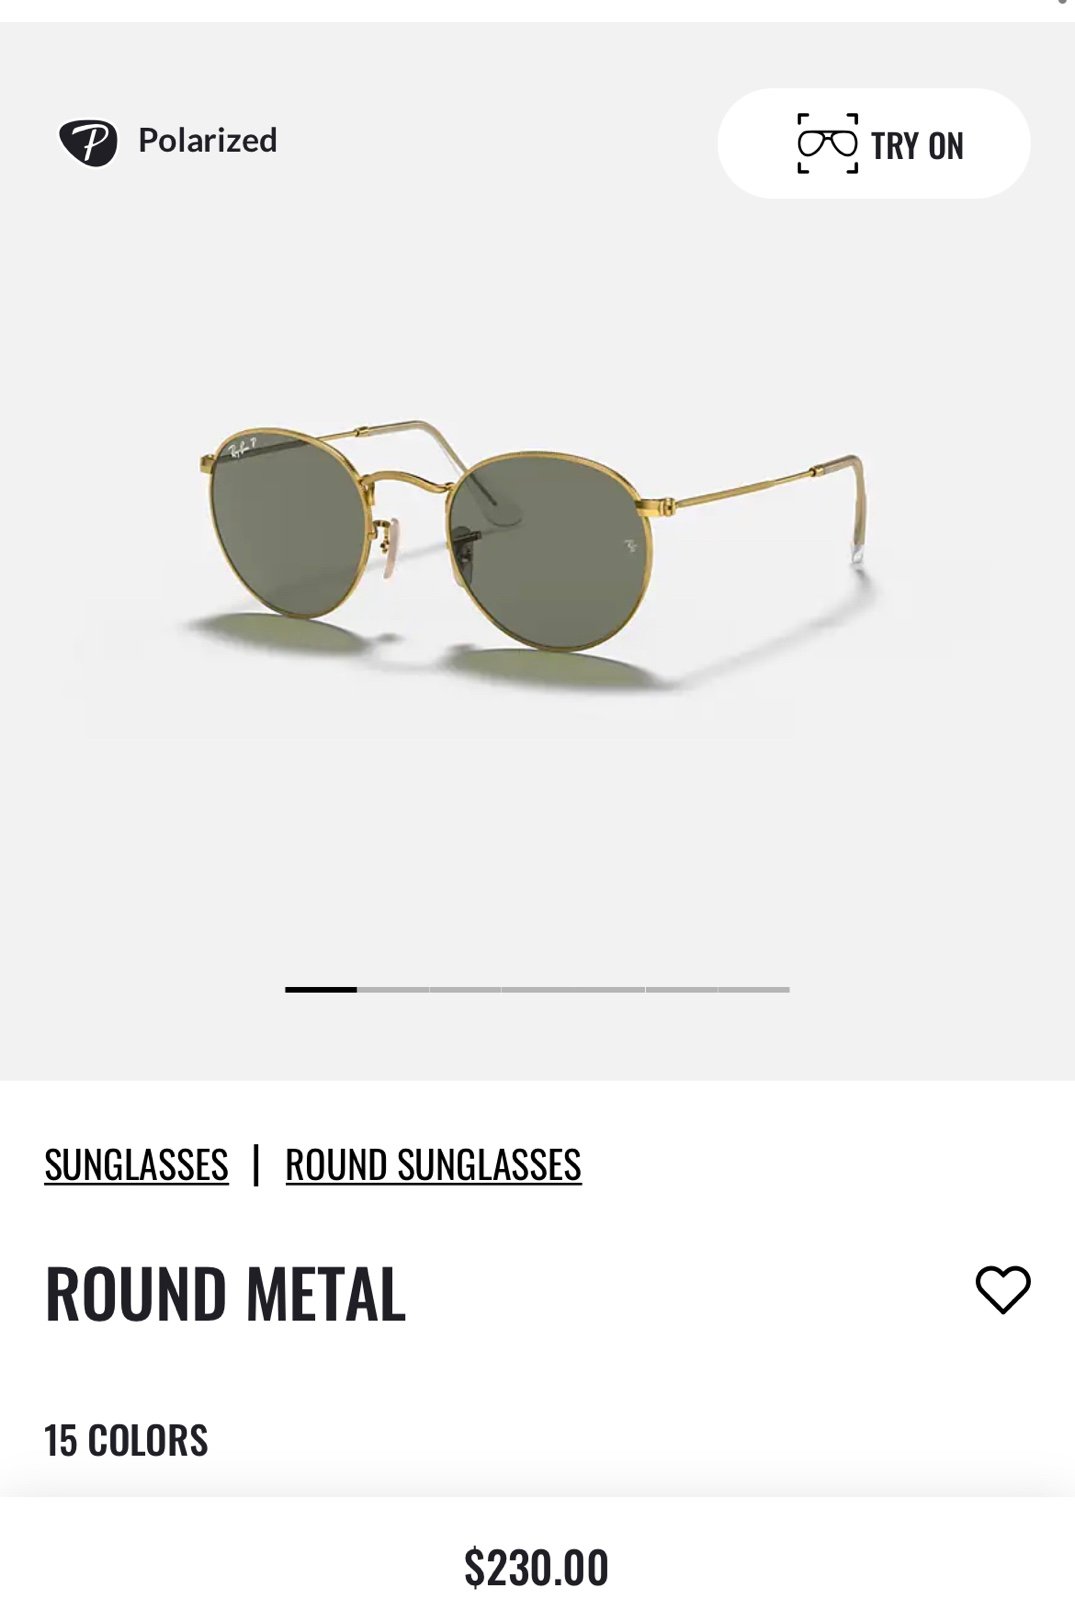Select the second-to-last carousel indicator segment

(682, 989)
